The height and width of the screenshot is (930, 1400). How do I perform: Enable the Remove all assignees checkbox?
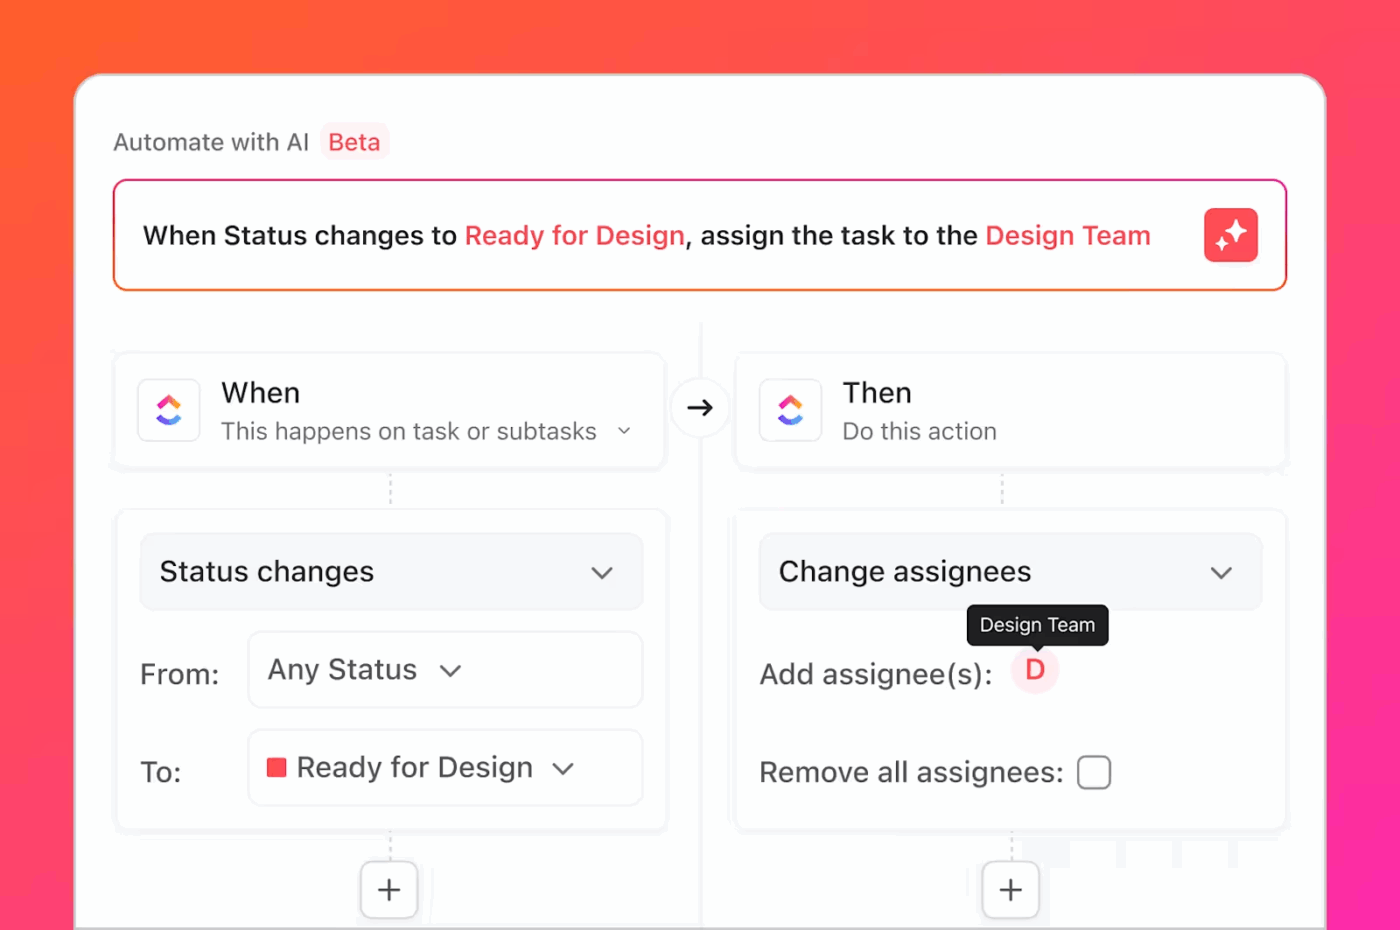pos(1094,772)
